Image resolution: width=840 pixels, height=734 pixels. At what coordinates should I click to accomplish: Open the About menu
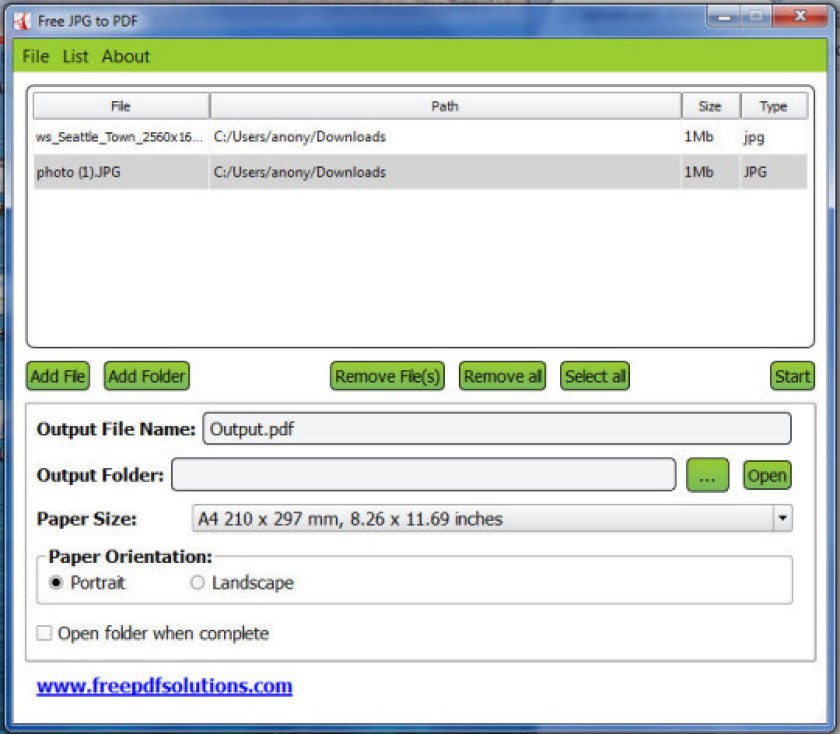(x=126, y=56)
